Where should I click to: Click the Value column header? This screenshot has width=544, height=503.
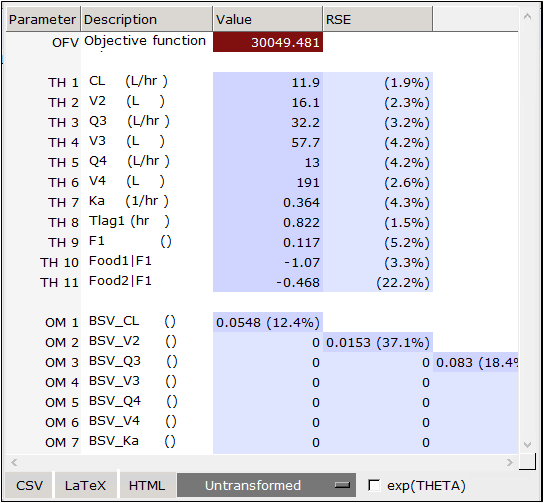click(x=267, y=19)
